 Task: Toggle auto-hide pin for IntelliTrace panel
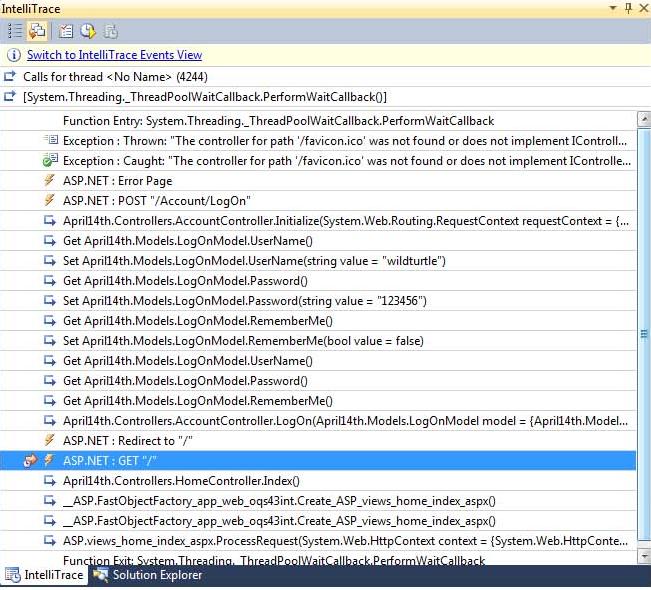(x=628, y=8)
